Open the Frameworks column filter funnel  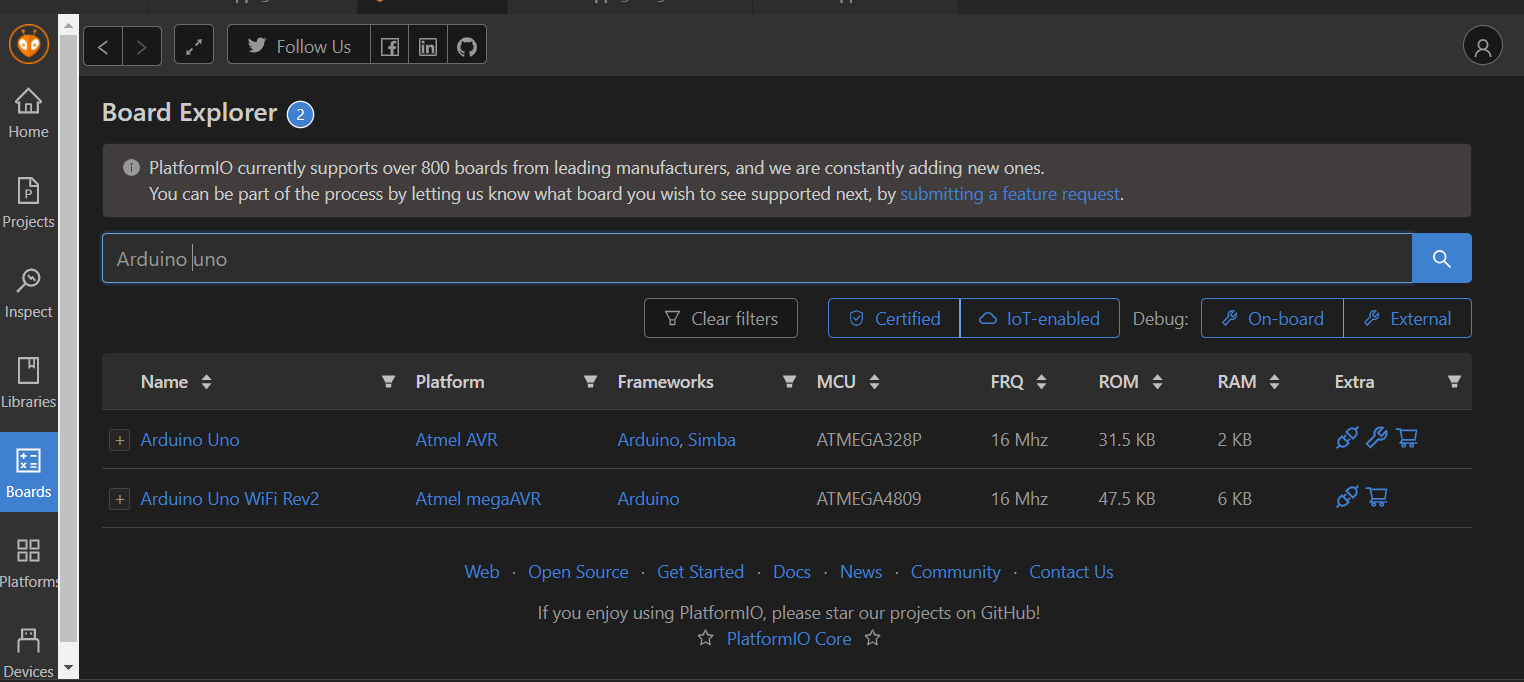pos(789,381)
